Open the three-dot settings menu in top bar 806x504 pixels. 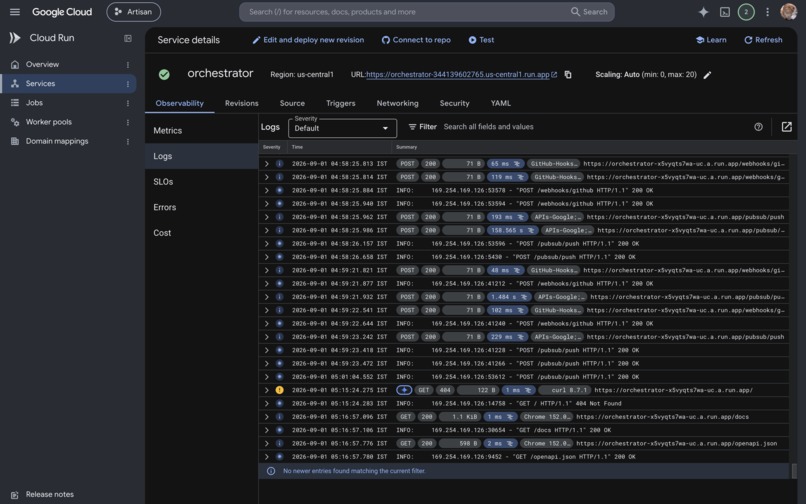coord(767,12)
